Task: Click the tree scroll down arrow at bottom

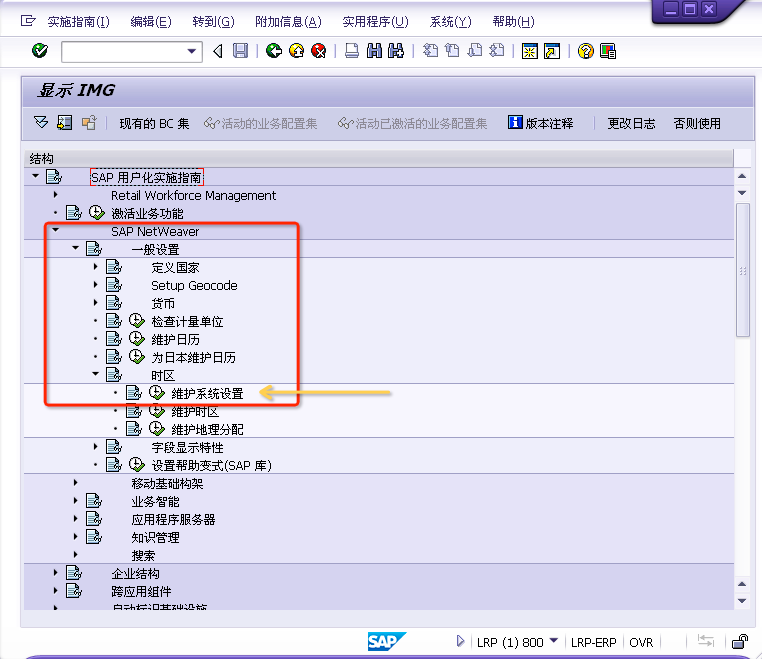Action: (742, 601)
